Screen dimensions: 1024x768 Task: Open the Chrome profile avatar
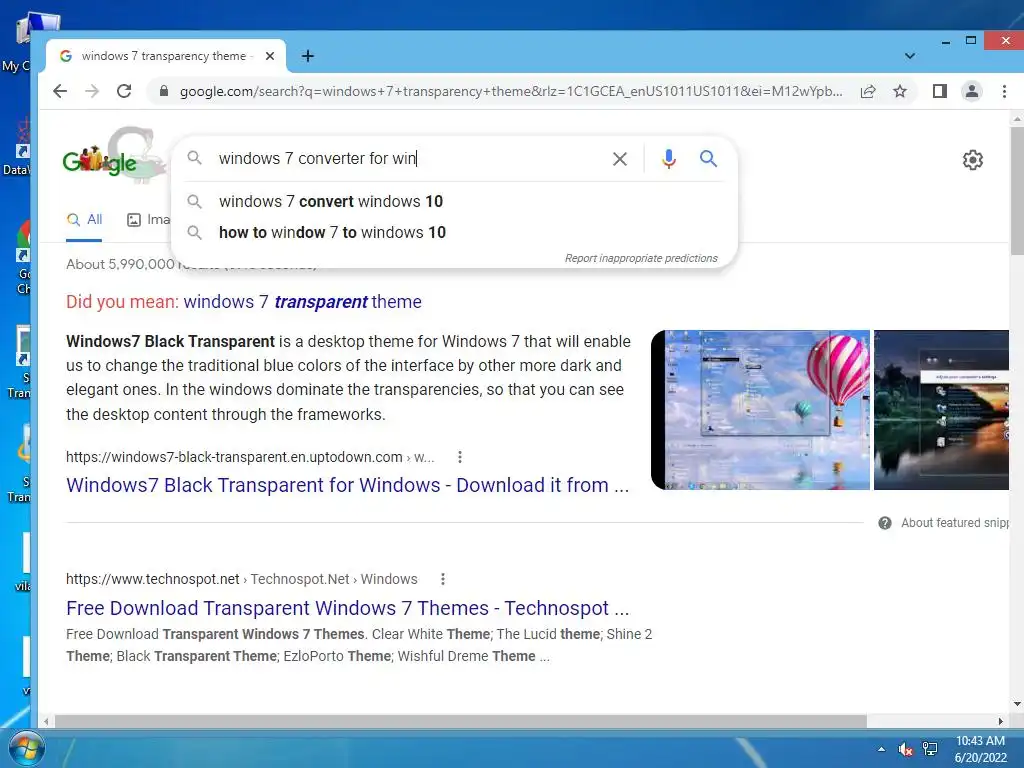click(972, 91)
